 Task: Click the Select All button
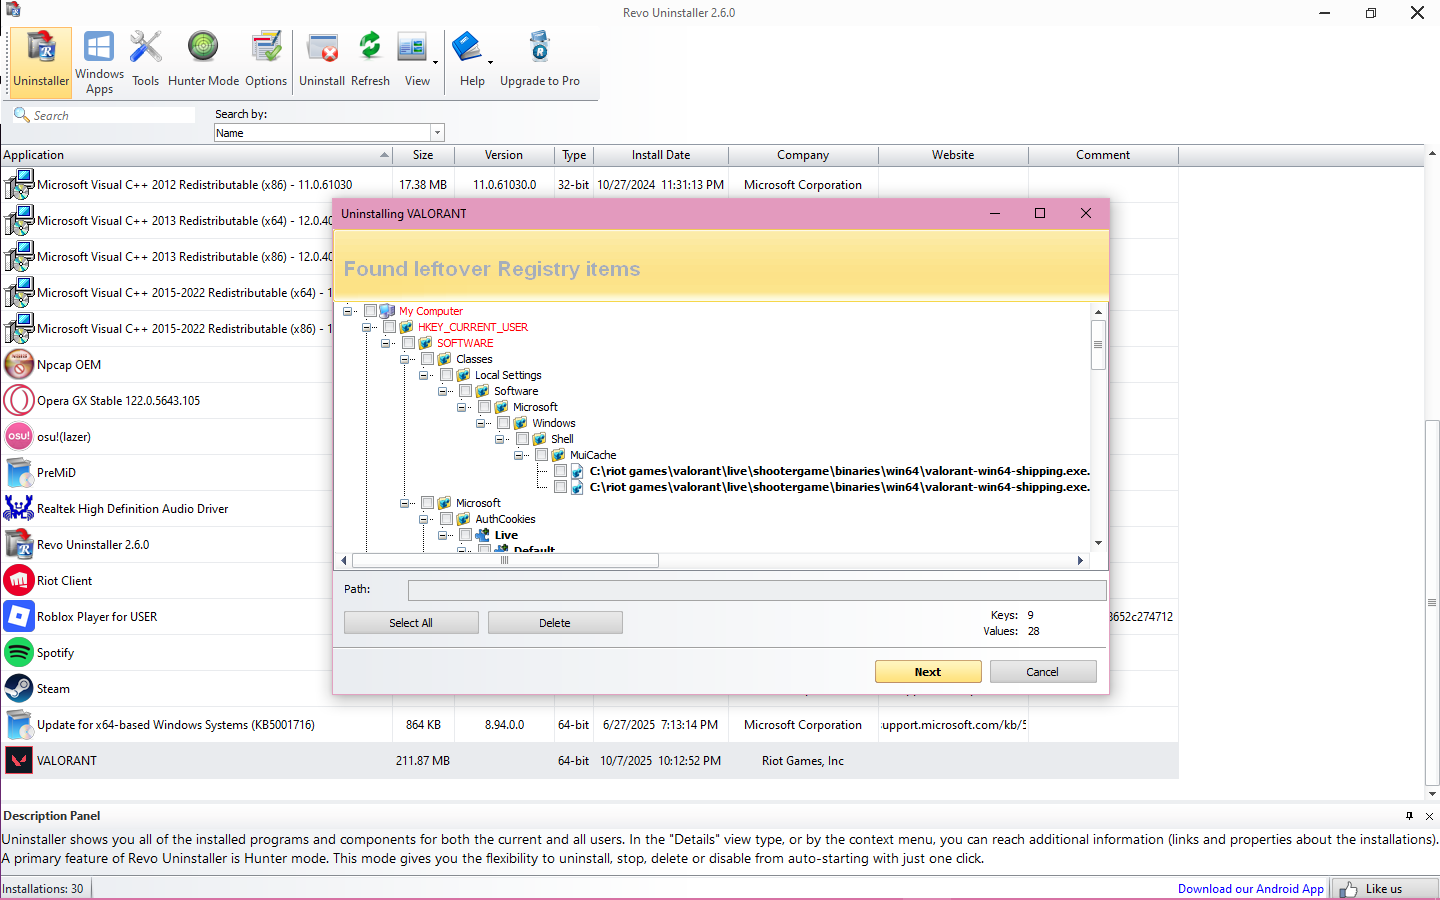click(411, 623)
